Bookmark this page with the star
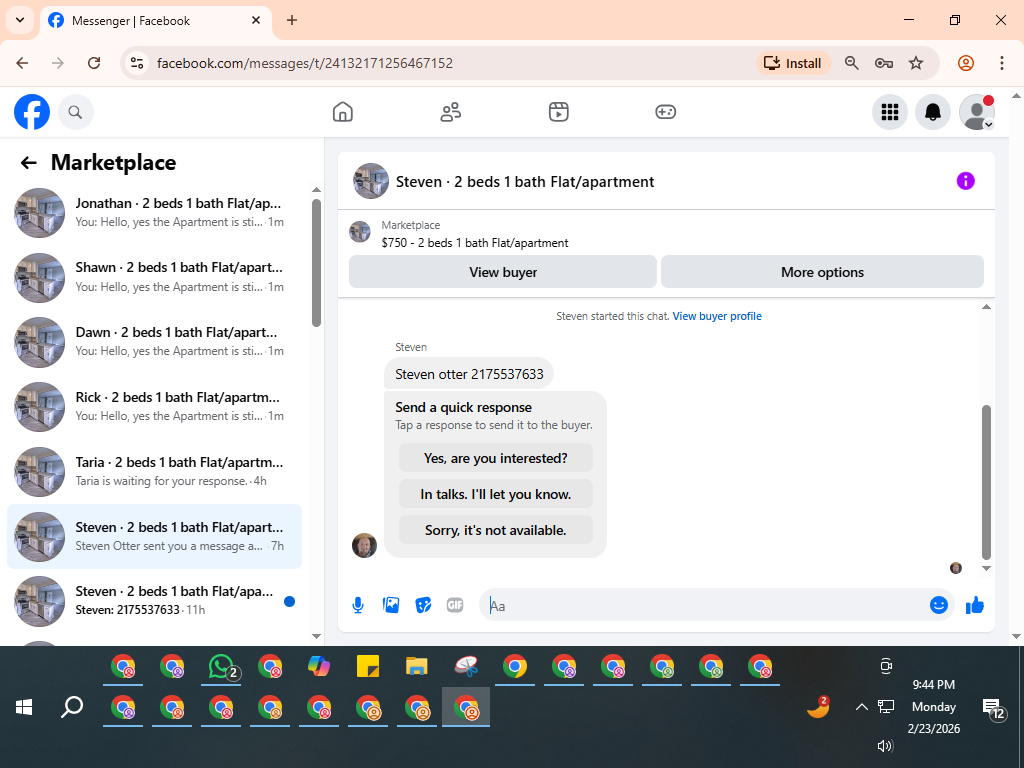 coord(916,63)
